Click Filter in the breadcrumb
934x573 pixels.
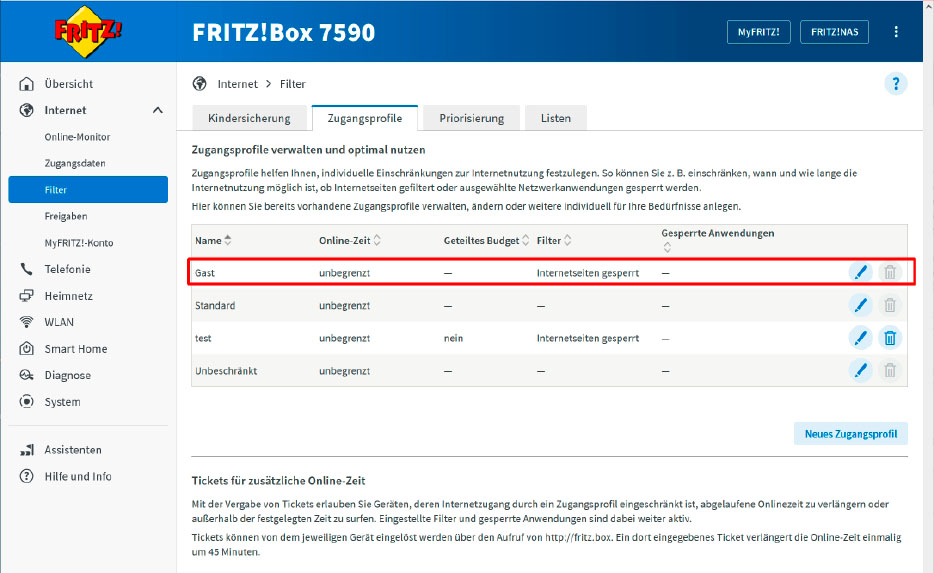click(292, 84)
